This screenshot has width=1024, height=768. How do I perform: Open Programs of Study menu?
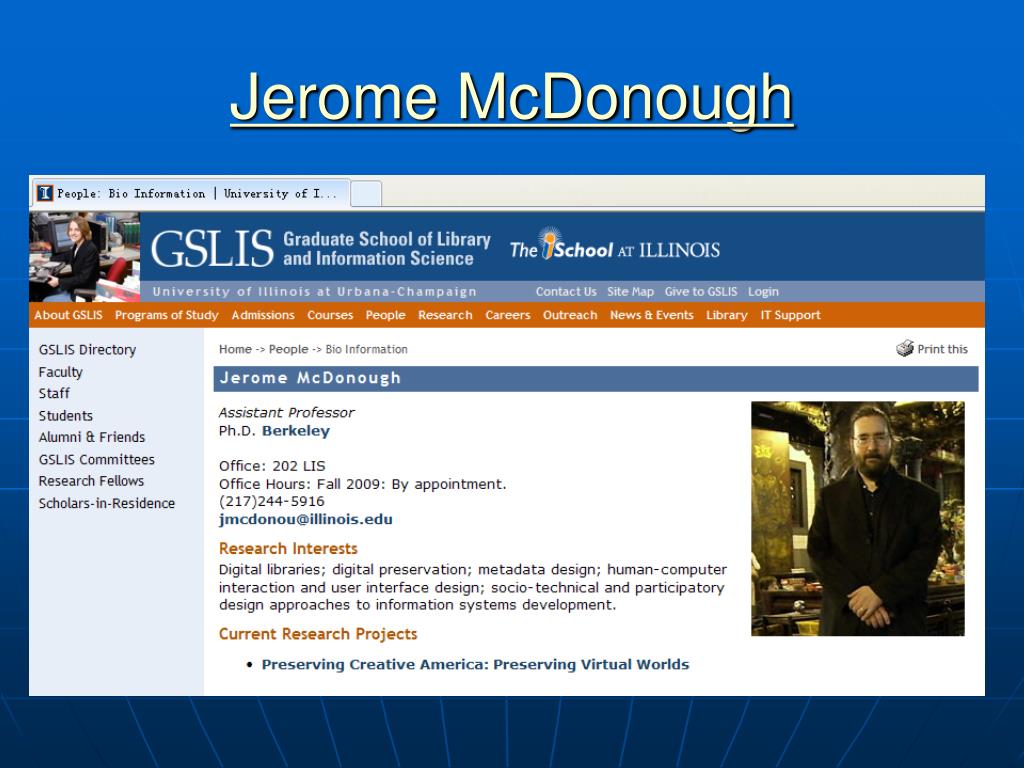167,315
